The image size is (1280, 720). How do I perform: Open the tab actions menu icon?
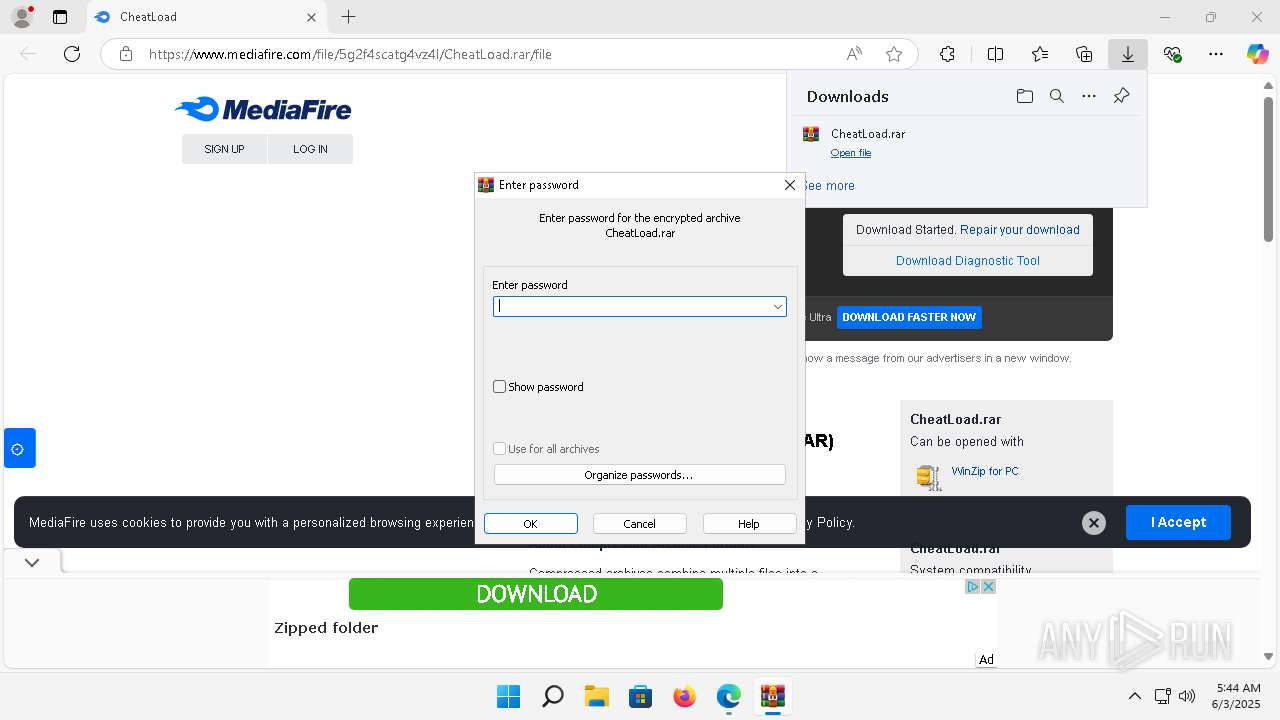60,17
